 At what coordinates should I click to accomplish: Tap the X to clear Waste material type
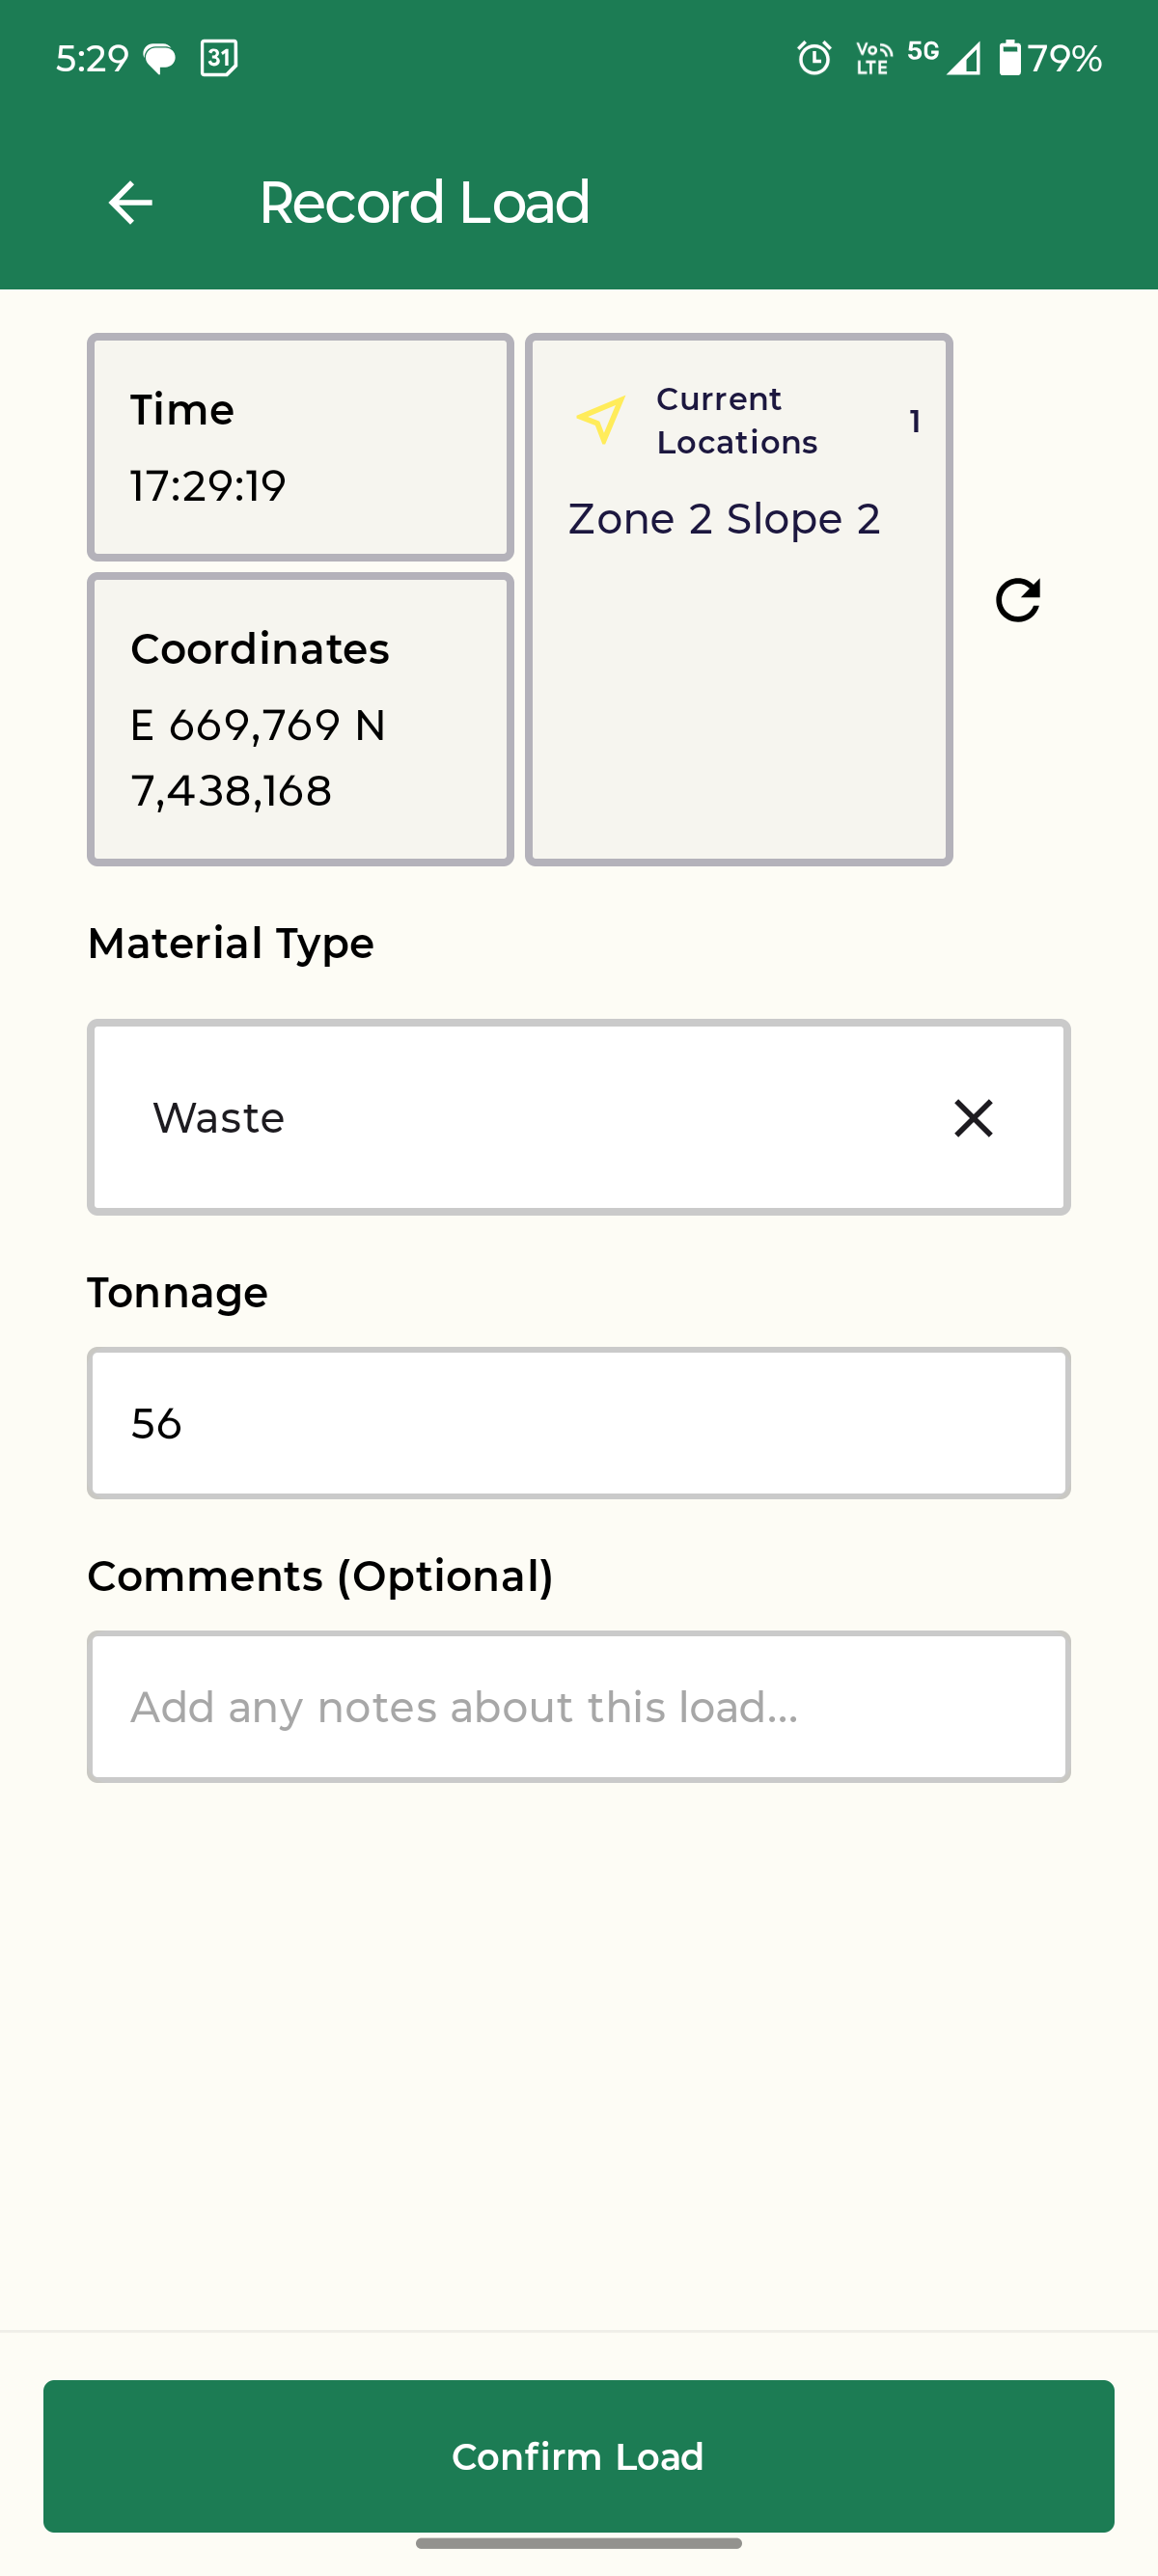point(974,1118)
